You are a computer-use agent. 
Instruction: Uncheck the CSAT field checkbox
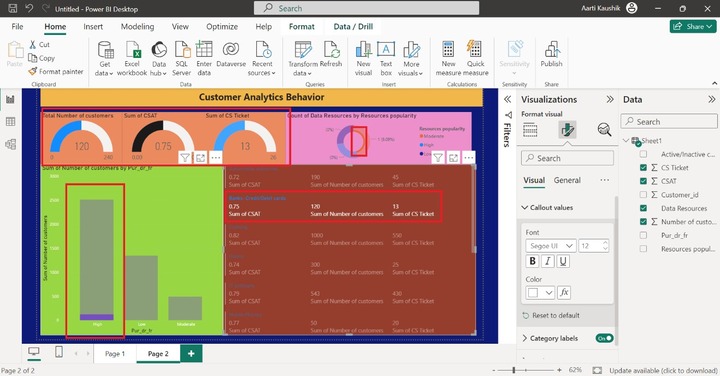point(643,181)
